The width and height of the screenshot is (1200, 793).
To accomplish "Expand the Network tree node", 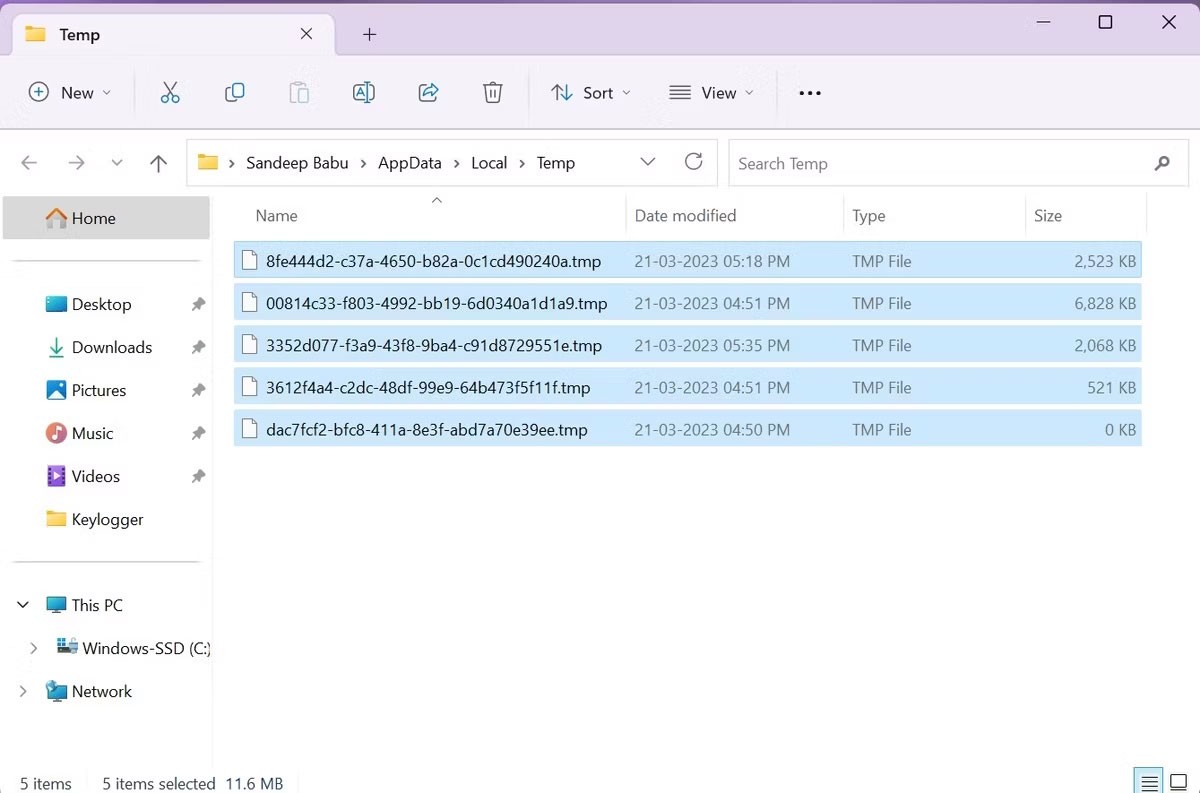I will click(x=24, y=691).
